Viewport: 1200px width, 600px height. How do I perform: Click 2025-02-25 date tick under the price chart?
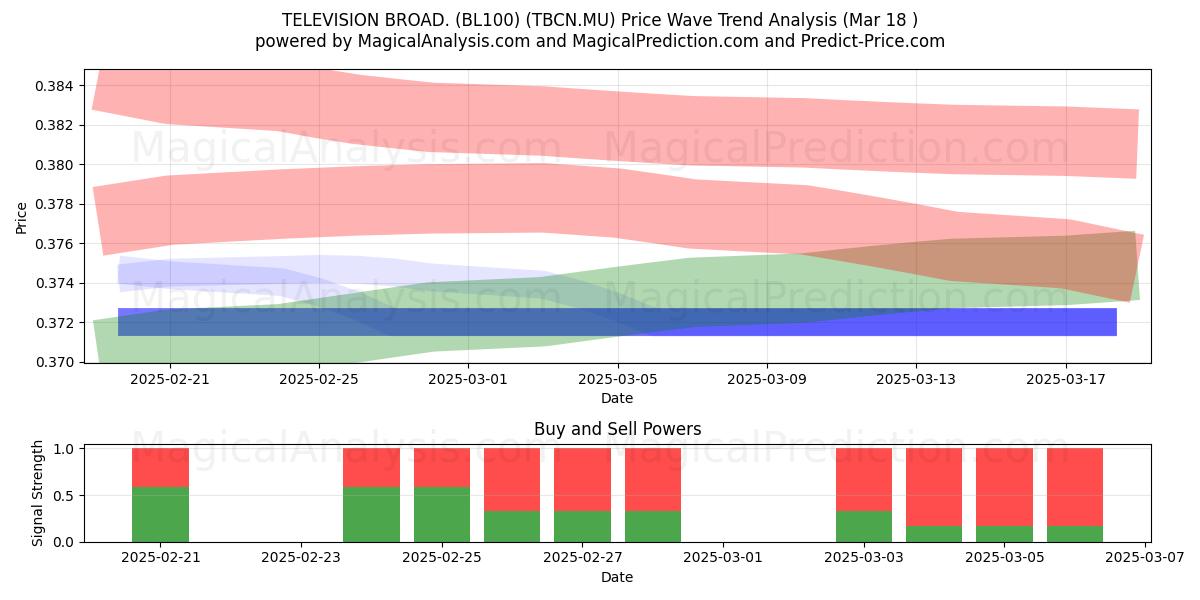pos(319,379)
